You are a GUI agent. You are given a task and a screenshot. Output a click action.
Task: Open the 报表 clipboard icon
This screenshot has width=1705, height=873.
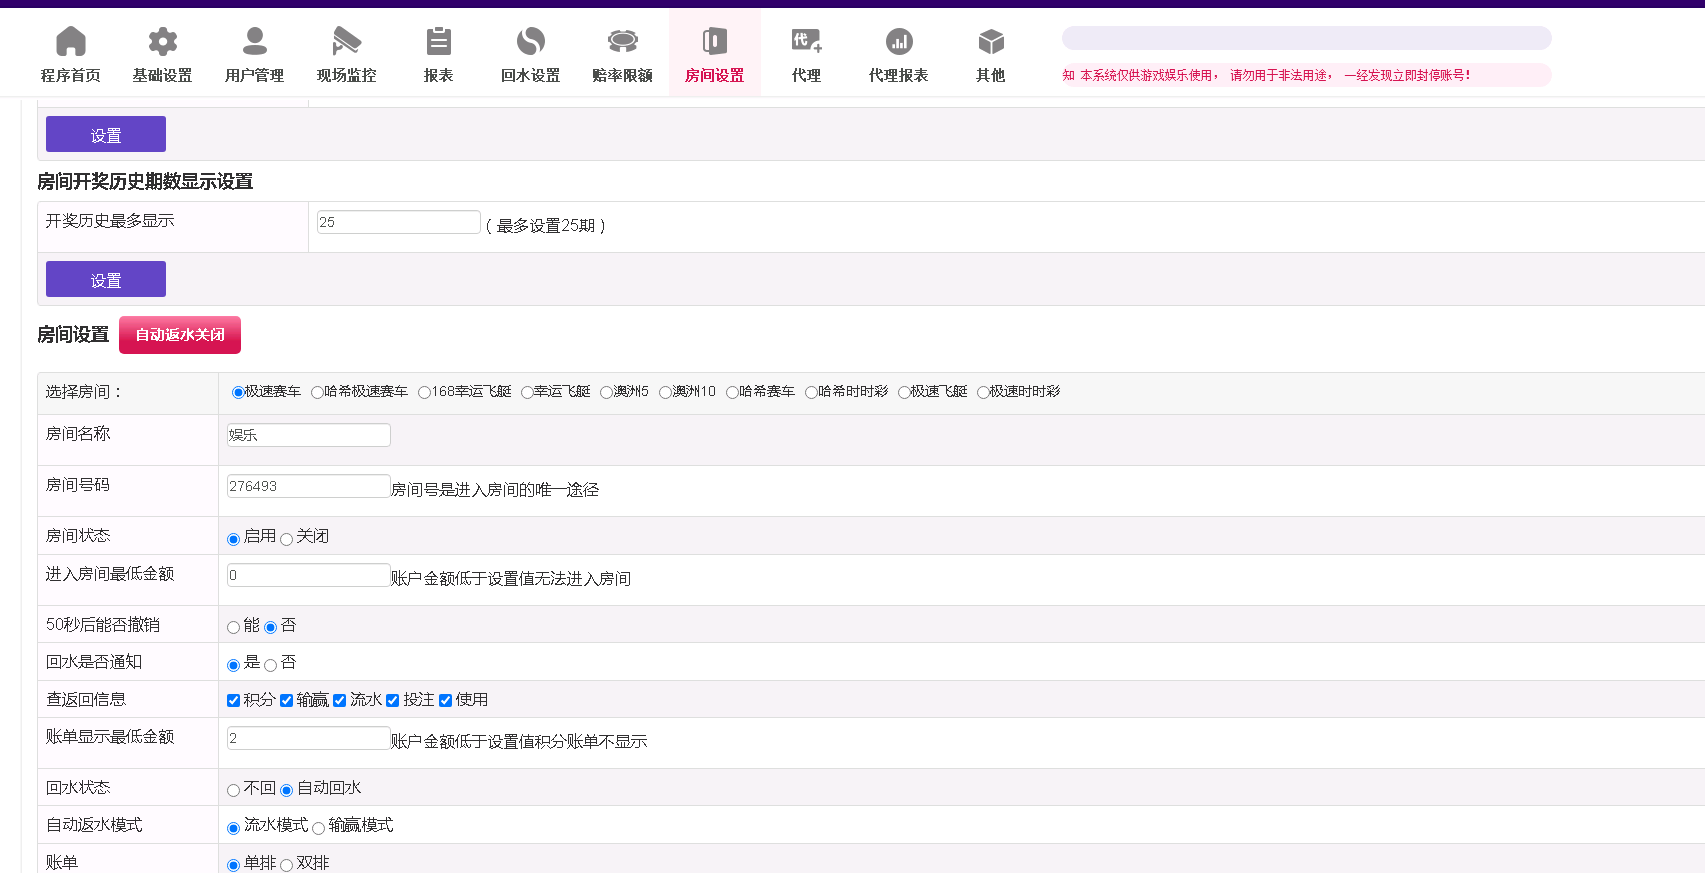click(438, 42)
